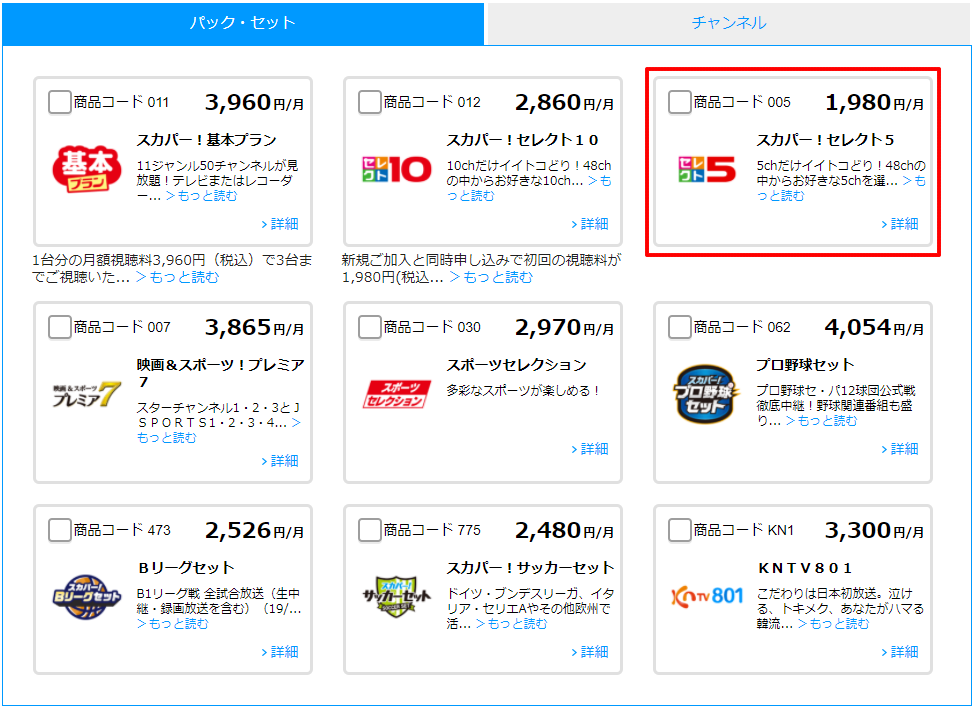Image resolution: width=974 pixels, height=708 pixels.
Task: Check the box for 商品コード 062
Action: click(x=680, y=327)
